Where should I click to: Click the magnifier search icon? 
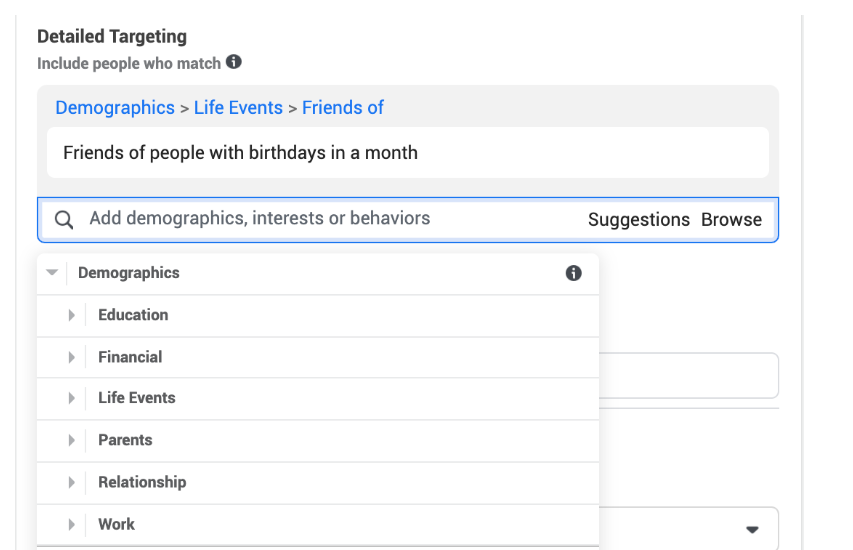[x=64, y=220]
